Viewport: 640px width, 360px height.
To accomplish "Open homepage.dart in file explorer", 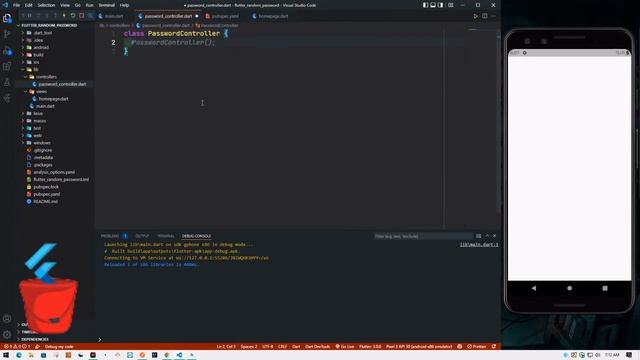I will [53, 99].
